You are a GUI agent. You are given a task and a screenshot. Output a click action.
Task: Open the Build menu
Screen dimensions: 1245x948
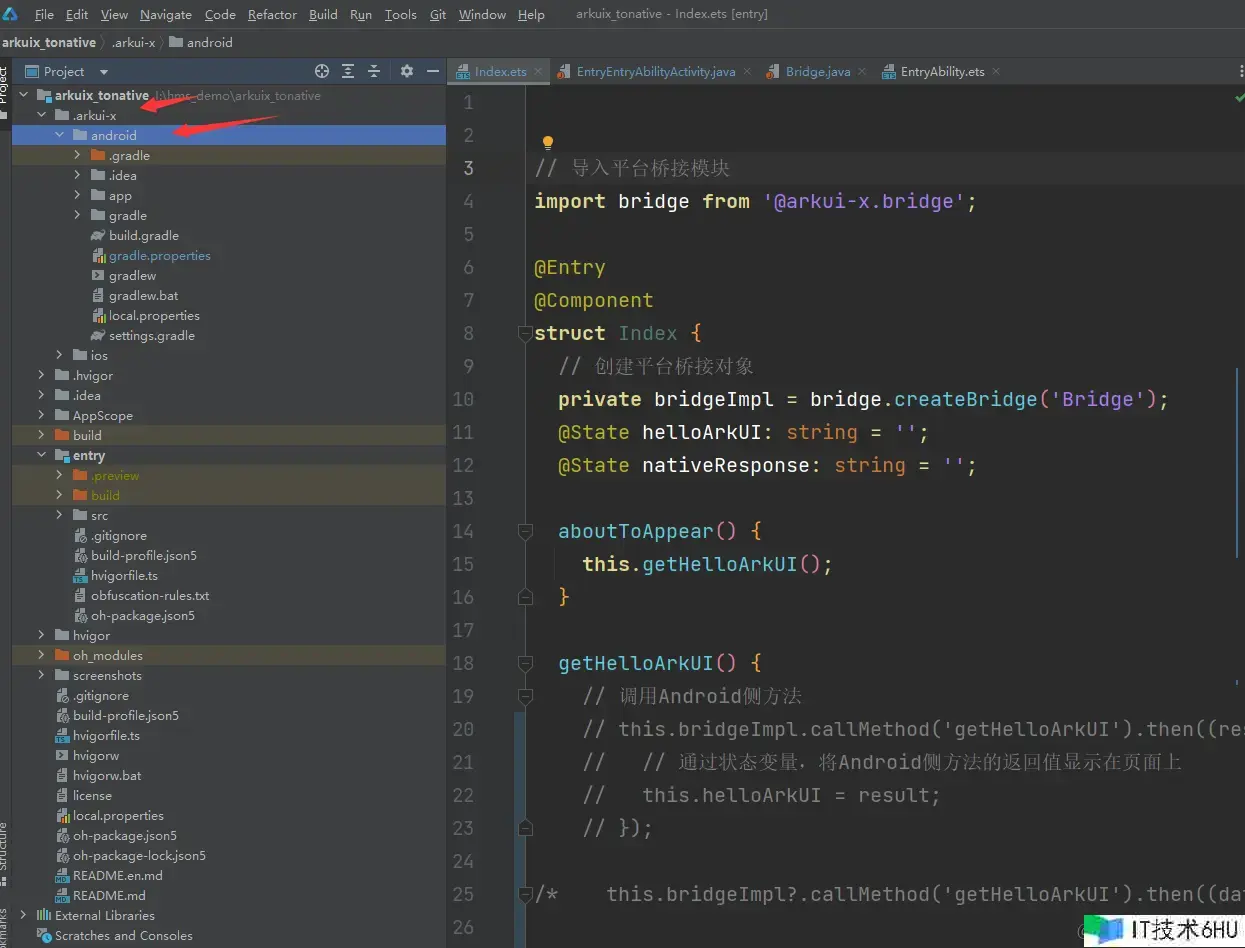[323, 15]
